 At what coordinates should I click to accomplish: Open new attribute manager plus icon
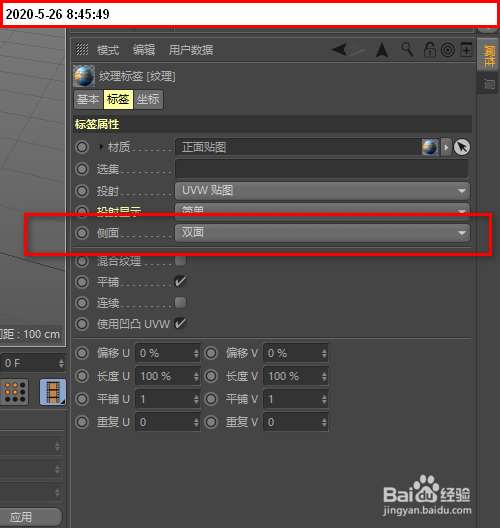pos(466,50)
